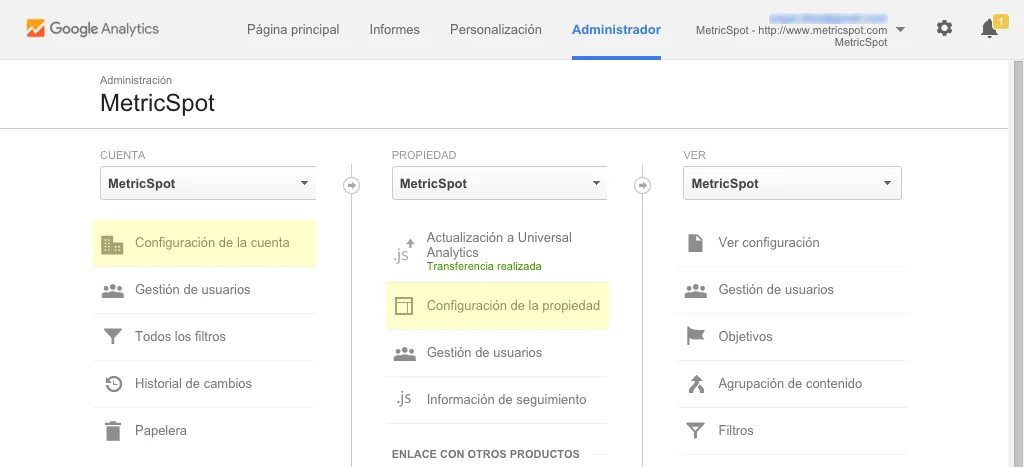The width and height of the screenshot is (1024, 467).
Task: Click the .js upgrade icon for Universal Analytics
Action: click(x=404, y=251)
